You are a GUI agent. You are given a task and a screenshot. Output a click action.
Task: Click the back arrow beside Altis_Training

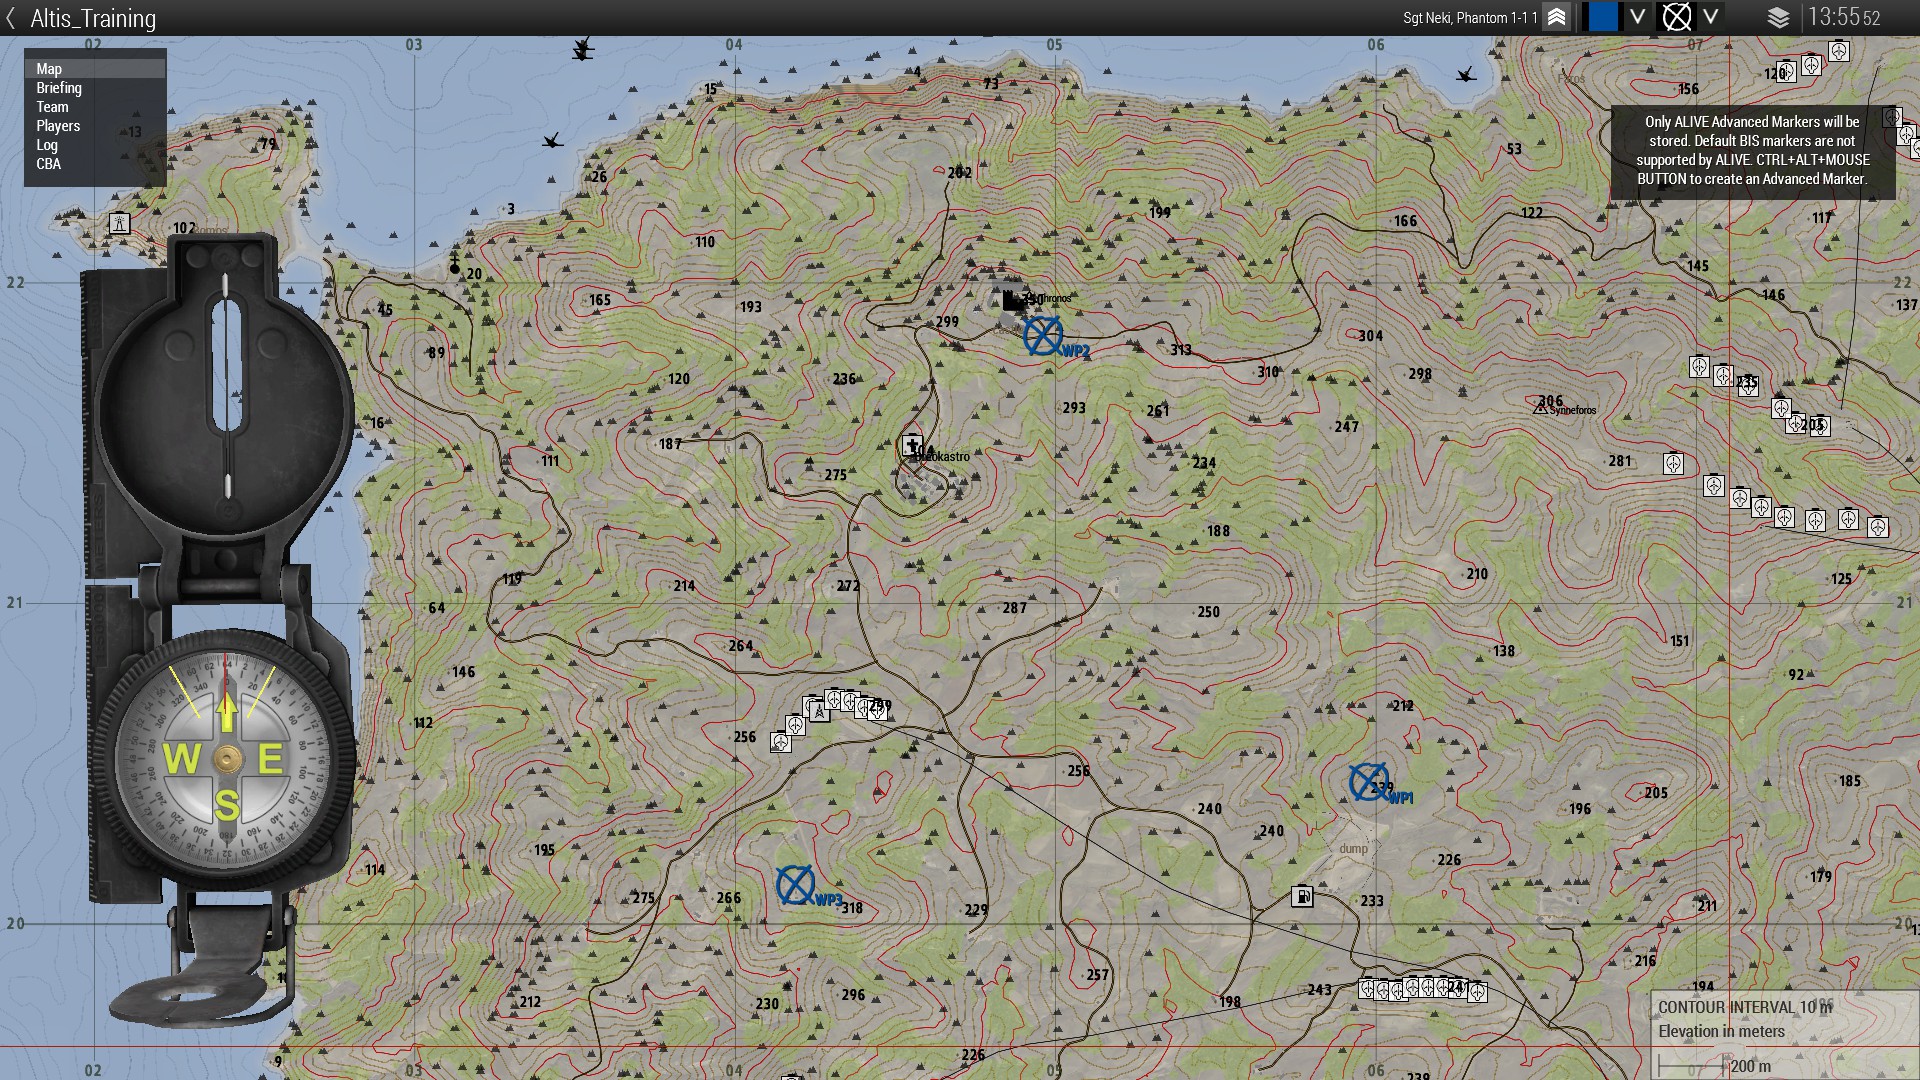[x=11, y=18]
